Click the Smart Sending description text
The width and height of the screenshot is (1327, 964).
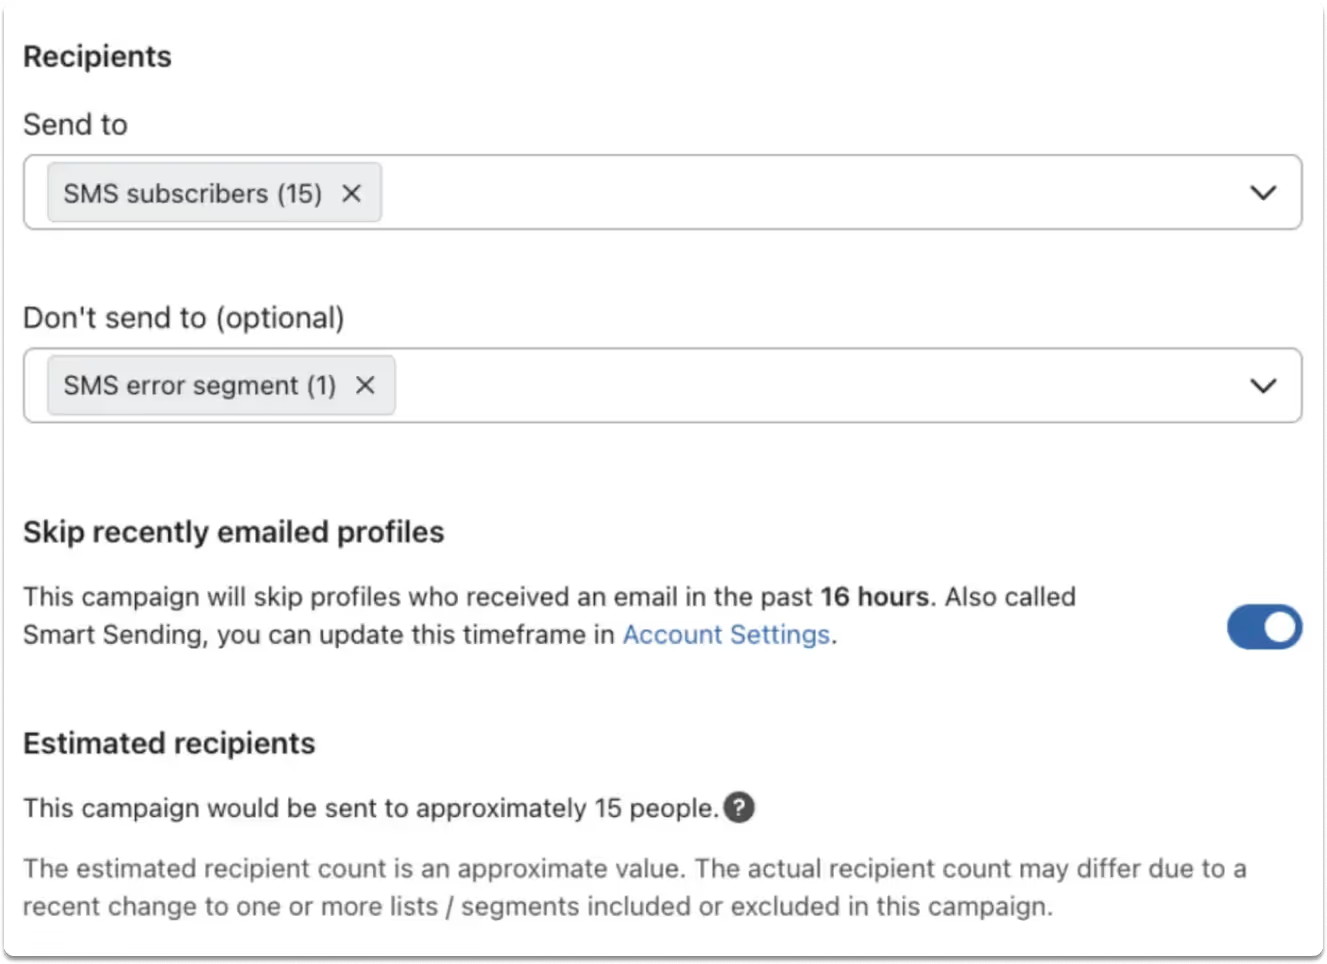[x=550, y=615]
